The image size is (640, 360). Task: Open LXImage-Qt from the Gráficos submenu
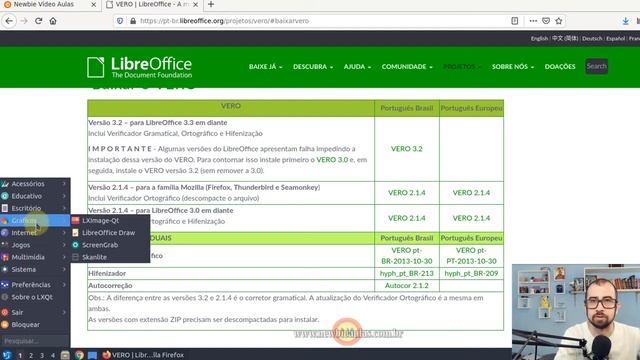coord(110,220)
